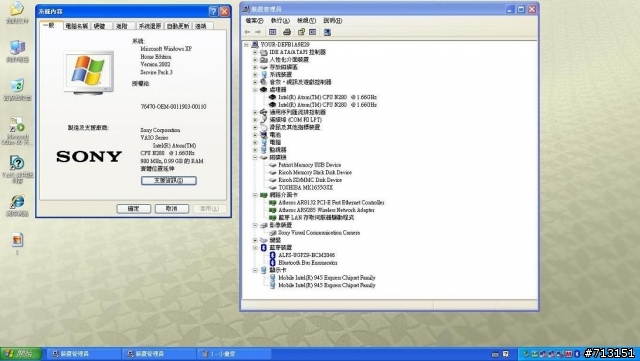Open the 我的文件 desktop folder icon
The image size is (640, 361).
(x=17, y=9)
